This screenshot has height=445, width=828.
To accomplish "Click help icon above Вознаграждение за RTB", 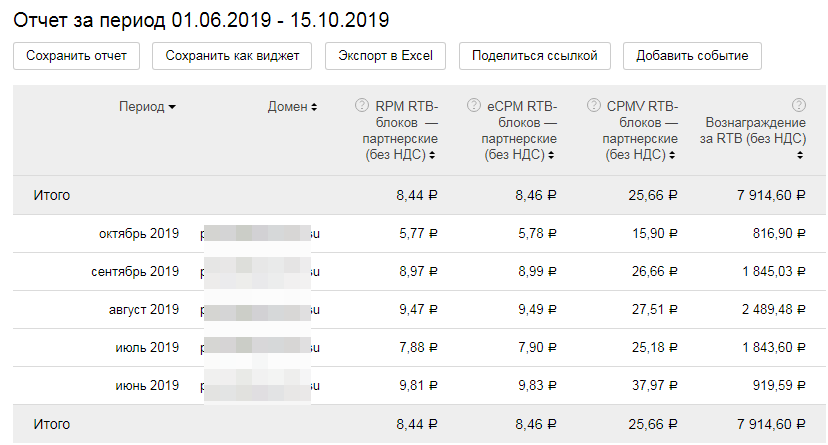I will click(x=798, y=105).
